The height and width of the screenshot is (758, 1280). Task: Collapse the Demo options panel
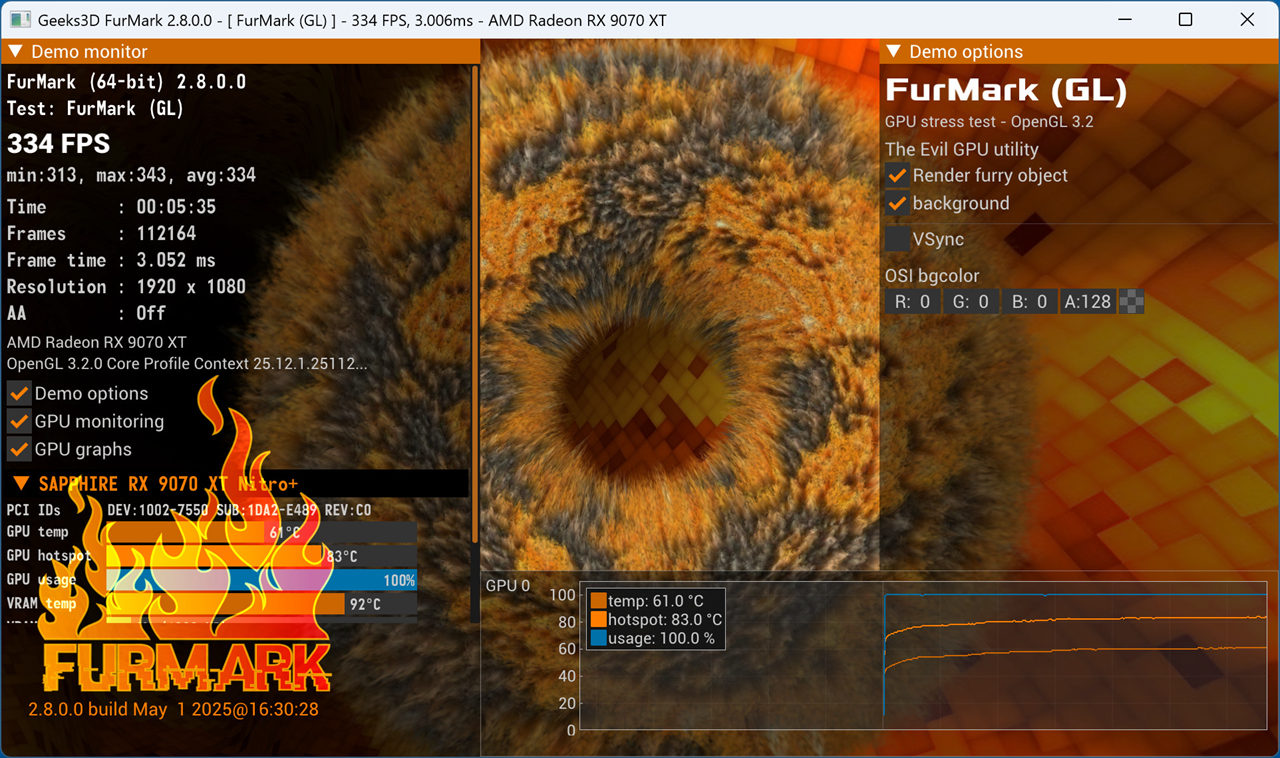895,52
